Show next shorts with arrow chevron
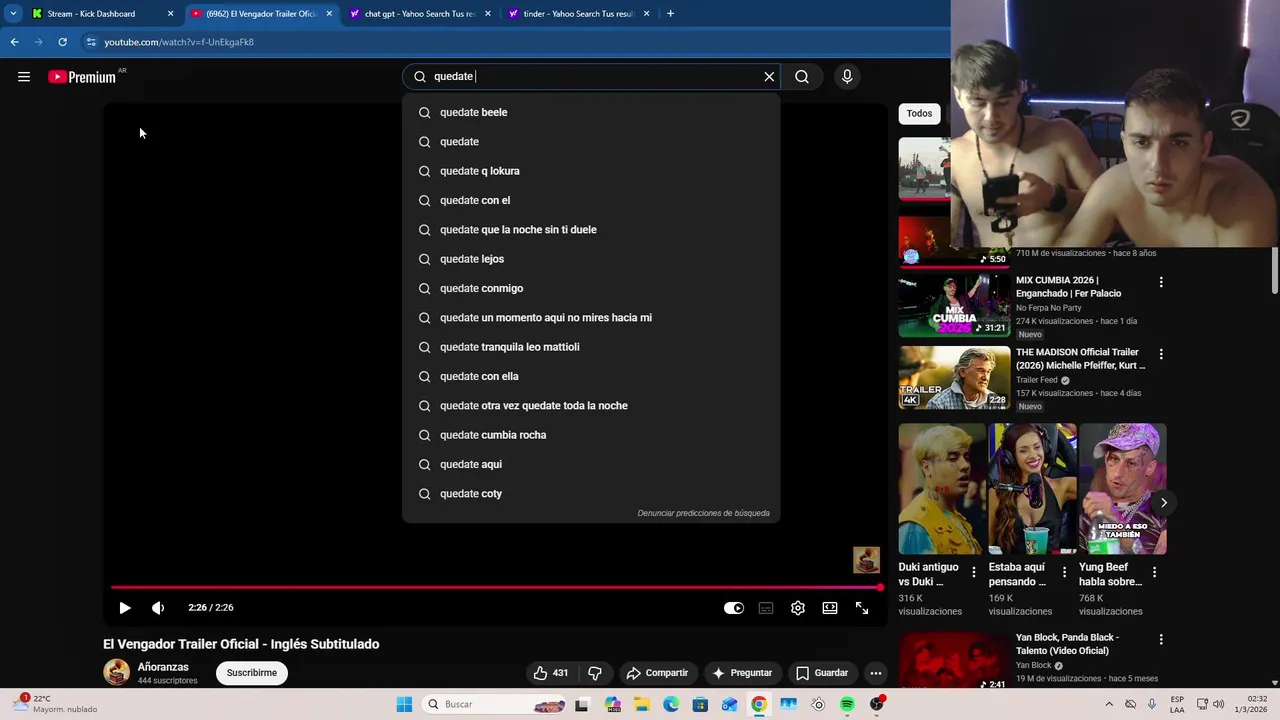 coord(1163,503)
